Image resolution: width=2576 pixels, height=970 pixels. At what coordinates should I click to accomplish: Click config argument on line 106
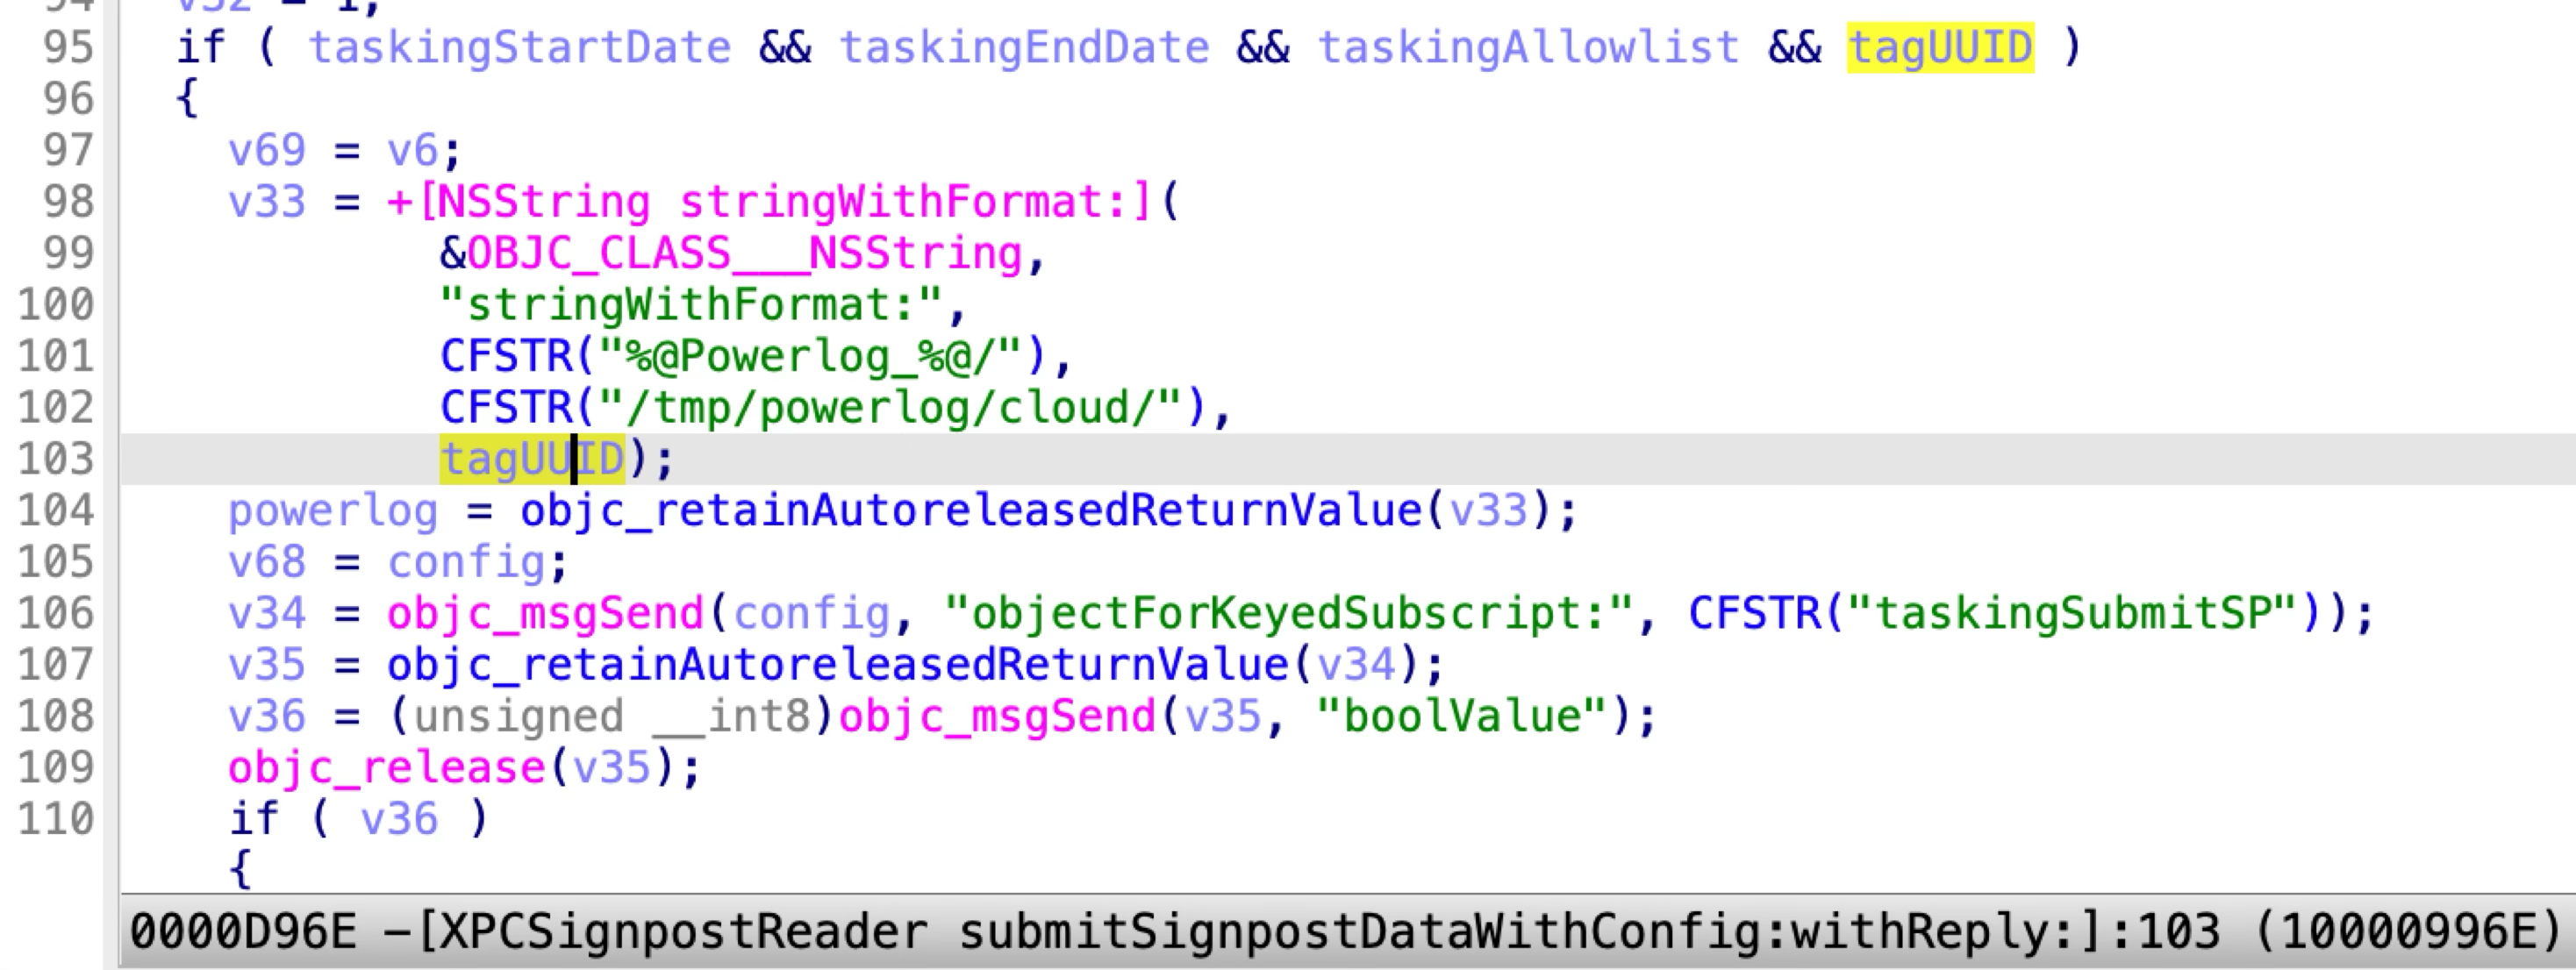coord(812,614)
